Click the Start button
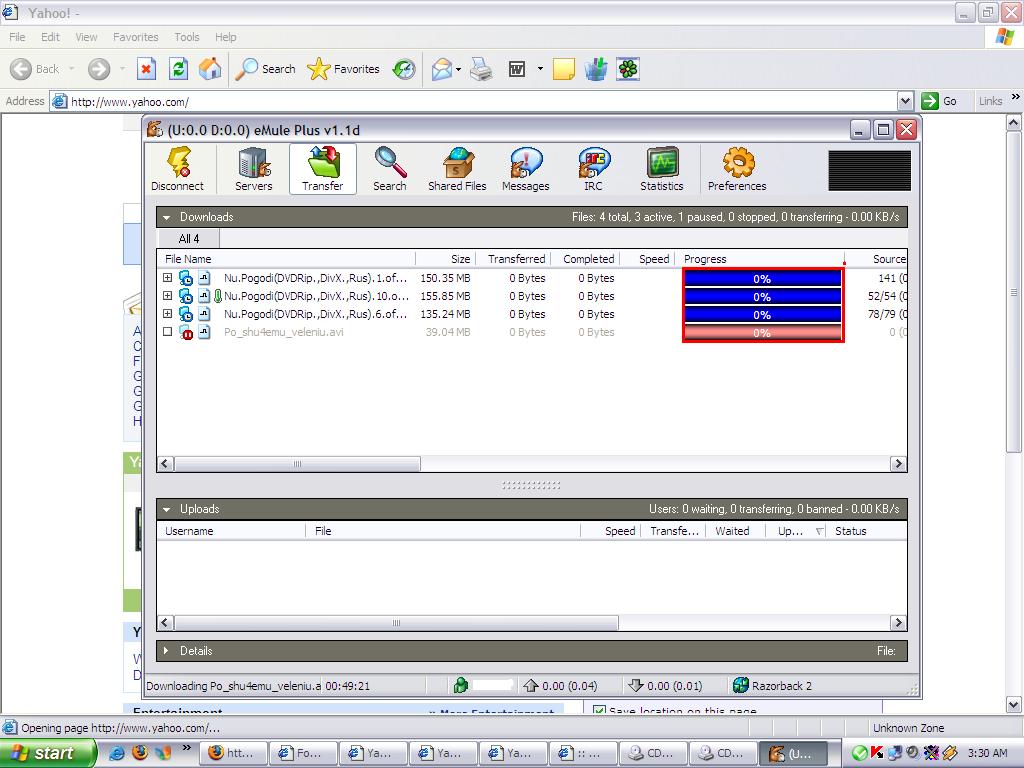1024x768 pixels. tap(48, 753)
